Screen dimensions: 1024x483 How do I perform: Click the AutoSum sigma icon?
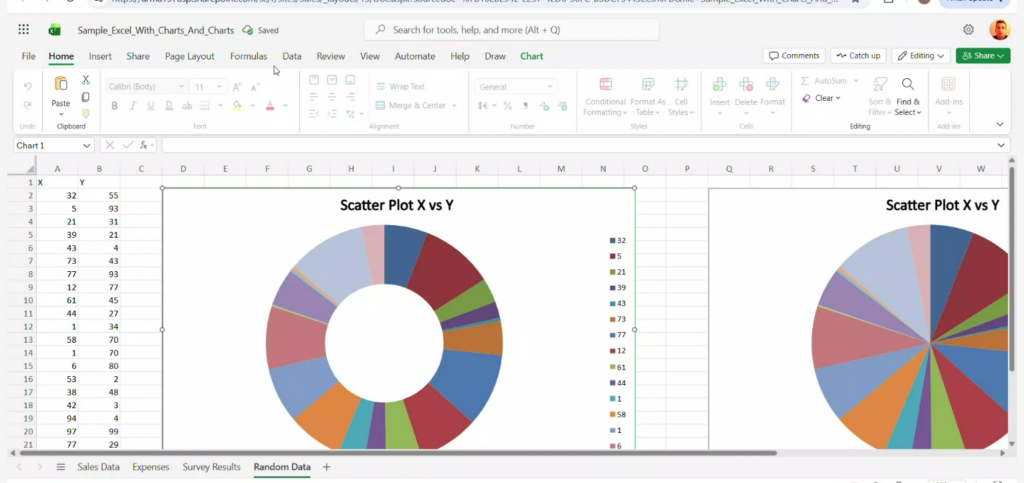(x=805, y=80)
